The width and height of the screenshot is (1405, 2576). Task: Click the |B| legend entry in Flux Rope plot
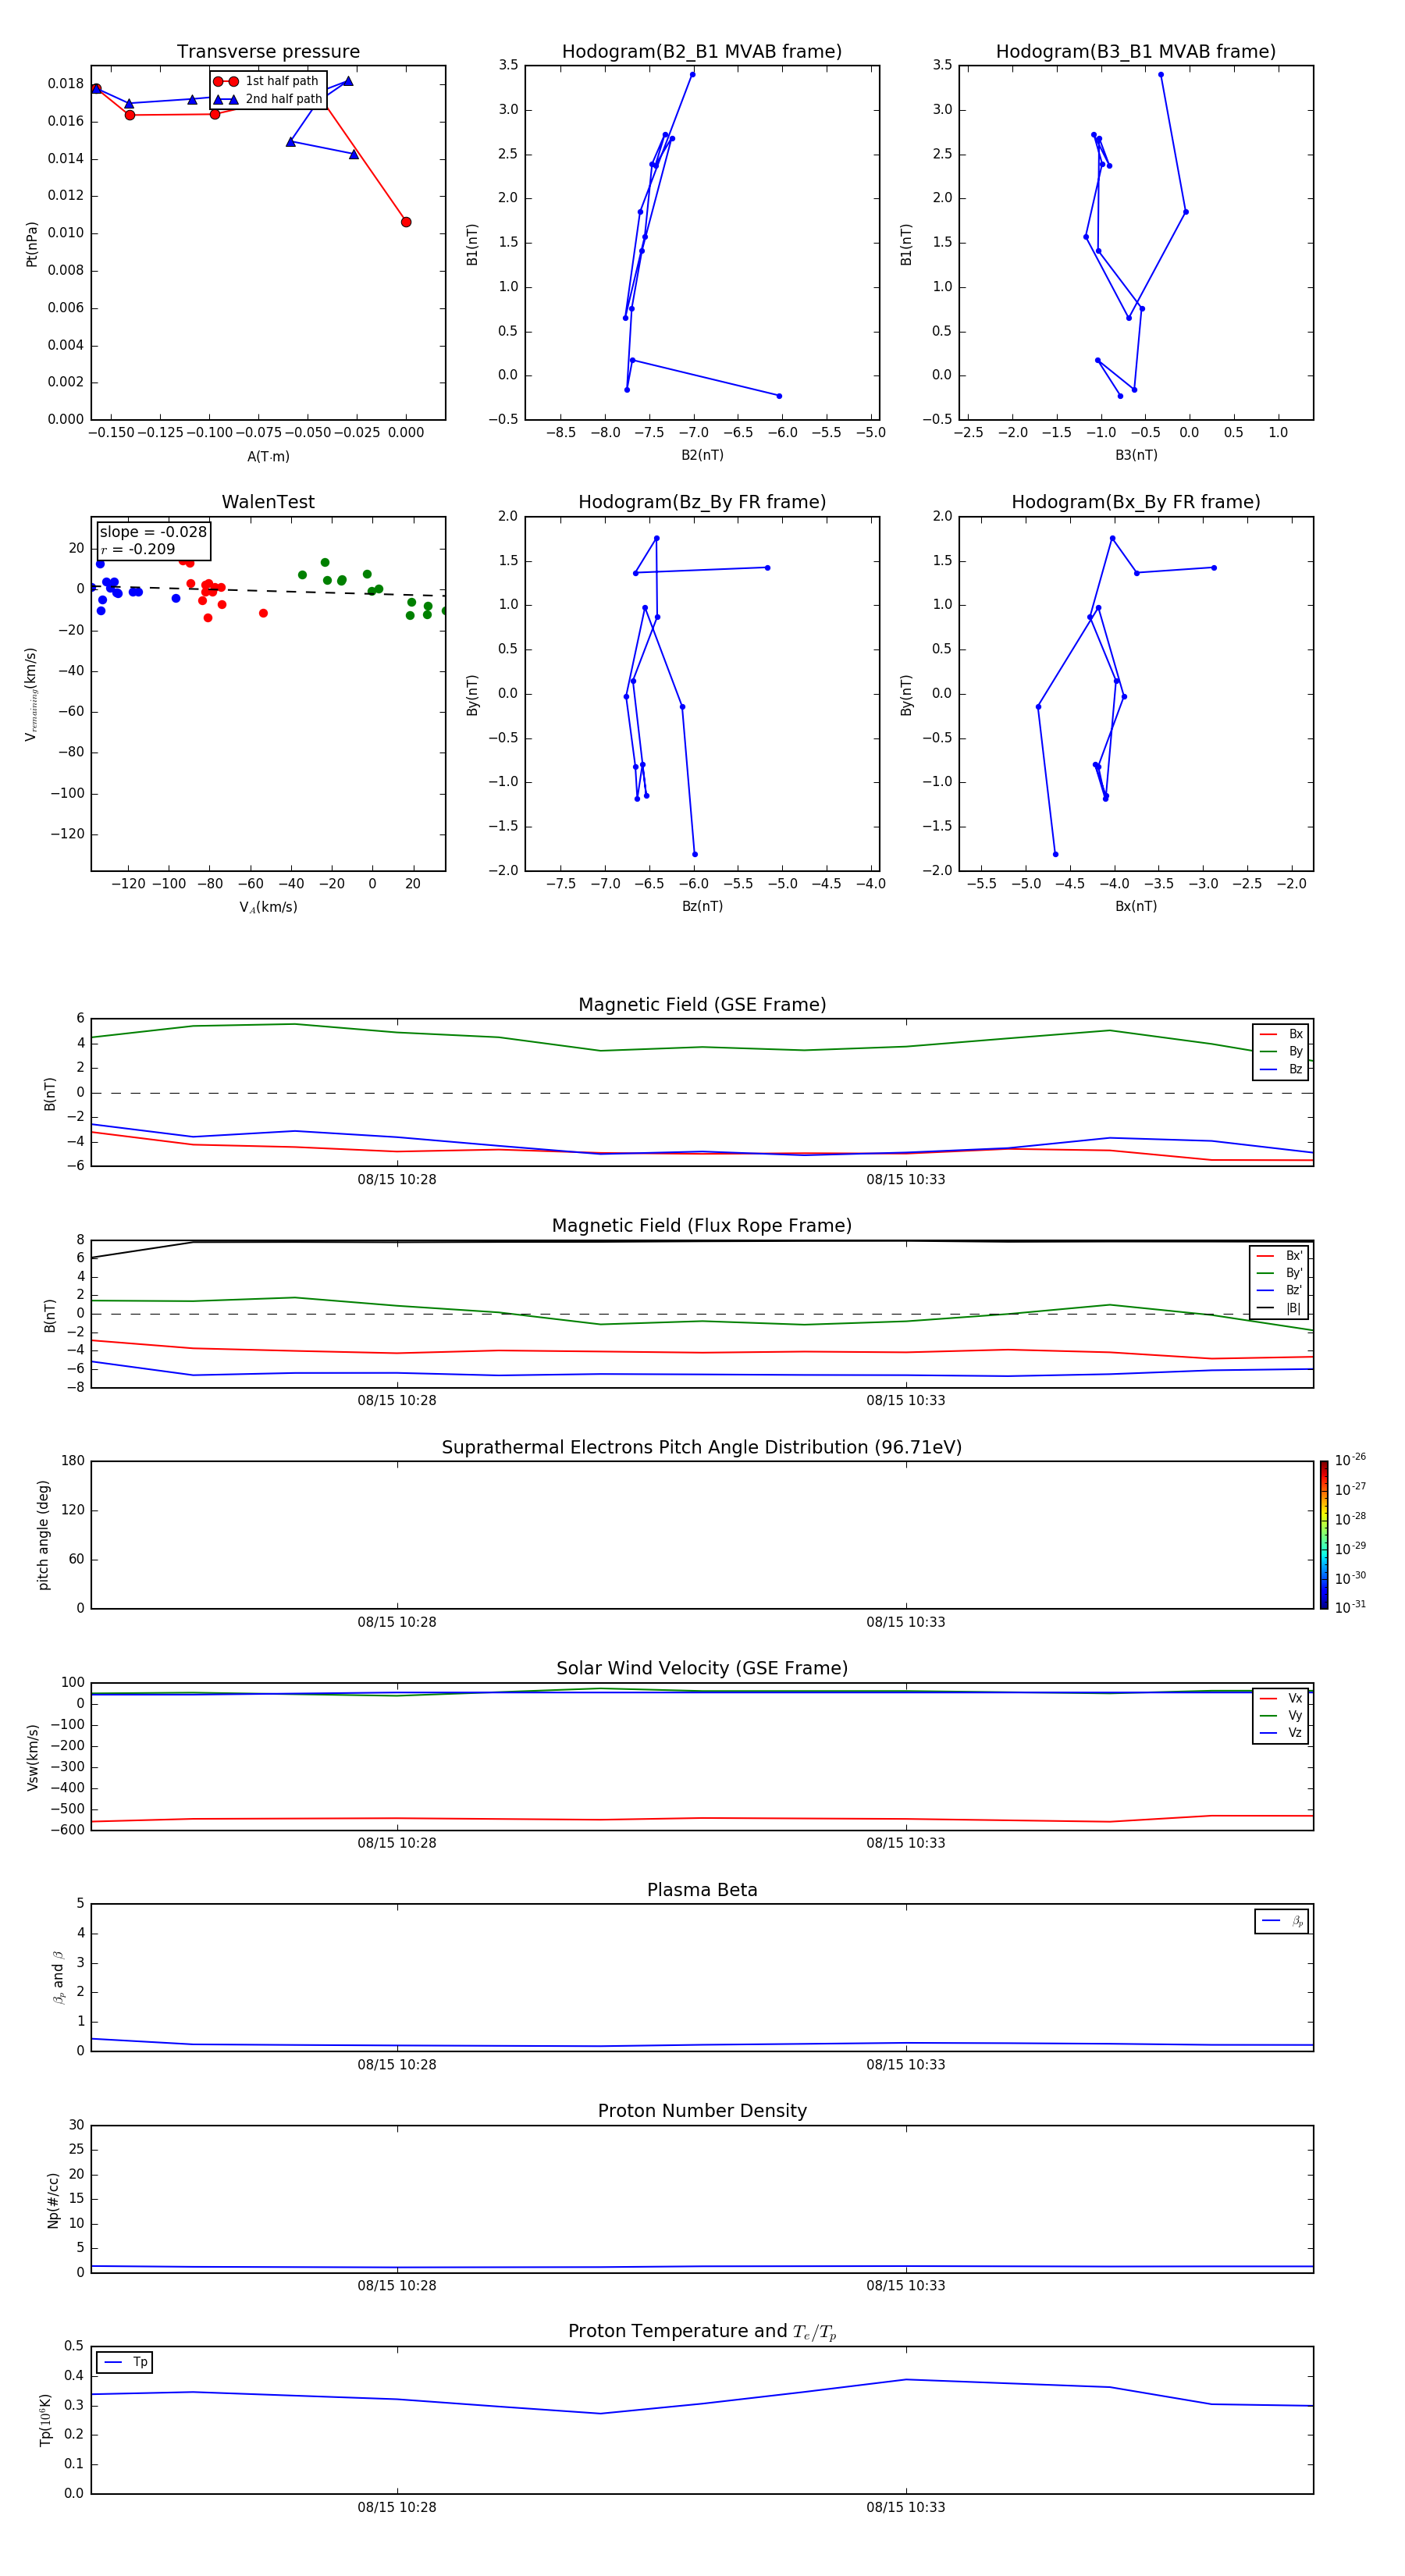click(x=1279, y=1308)
